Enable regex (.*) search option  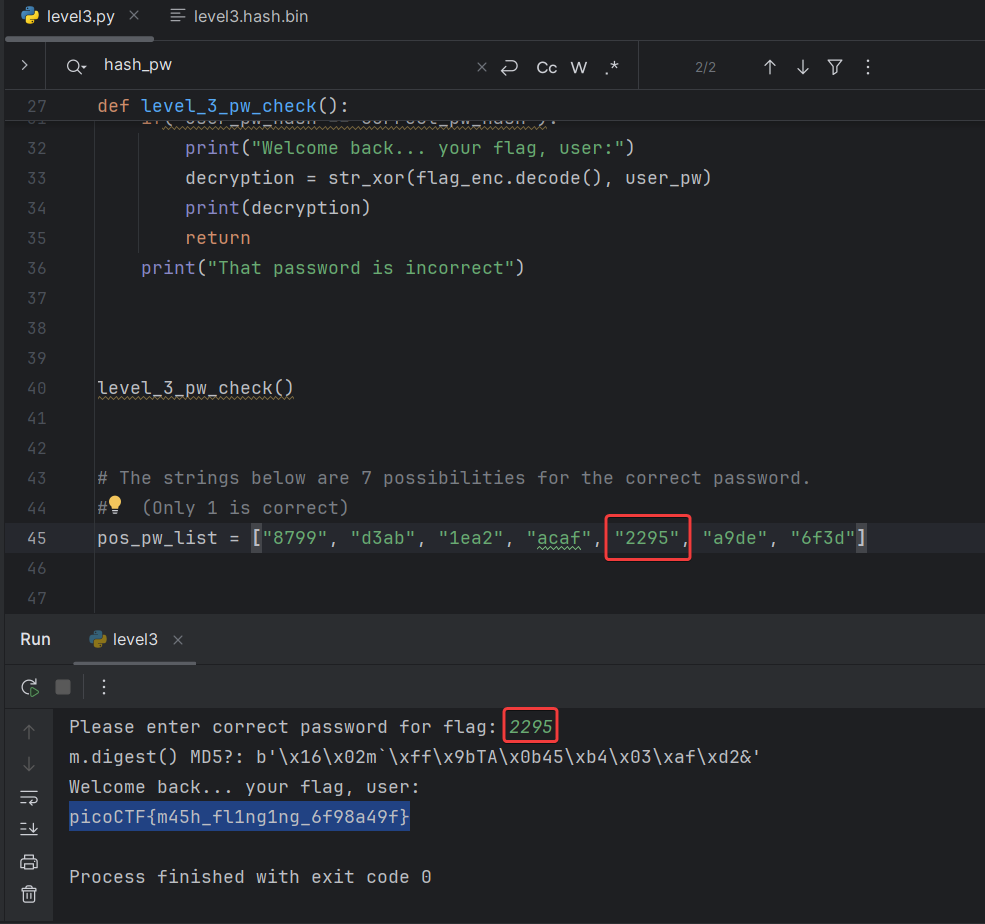pyautogui.click(x=611, y=67)
